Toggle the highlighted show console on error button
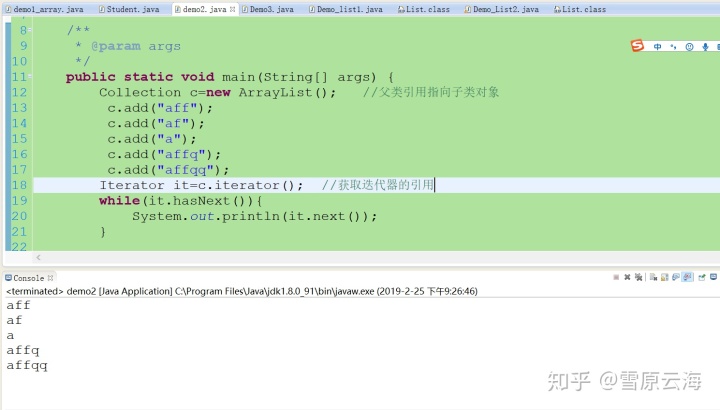The image size is (720, 410). click(687, 277)
